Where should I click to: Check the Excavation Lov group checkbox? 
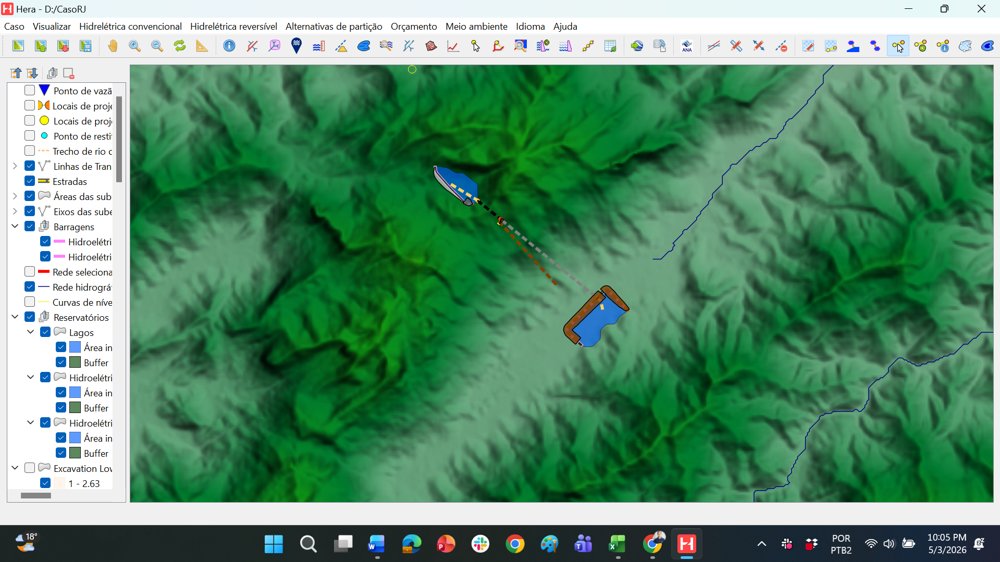[29, 468]
